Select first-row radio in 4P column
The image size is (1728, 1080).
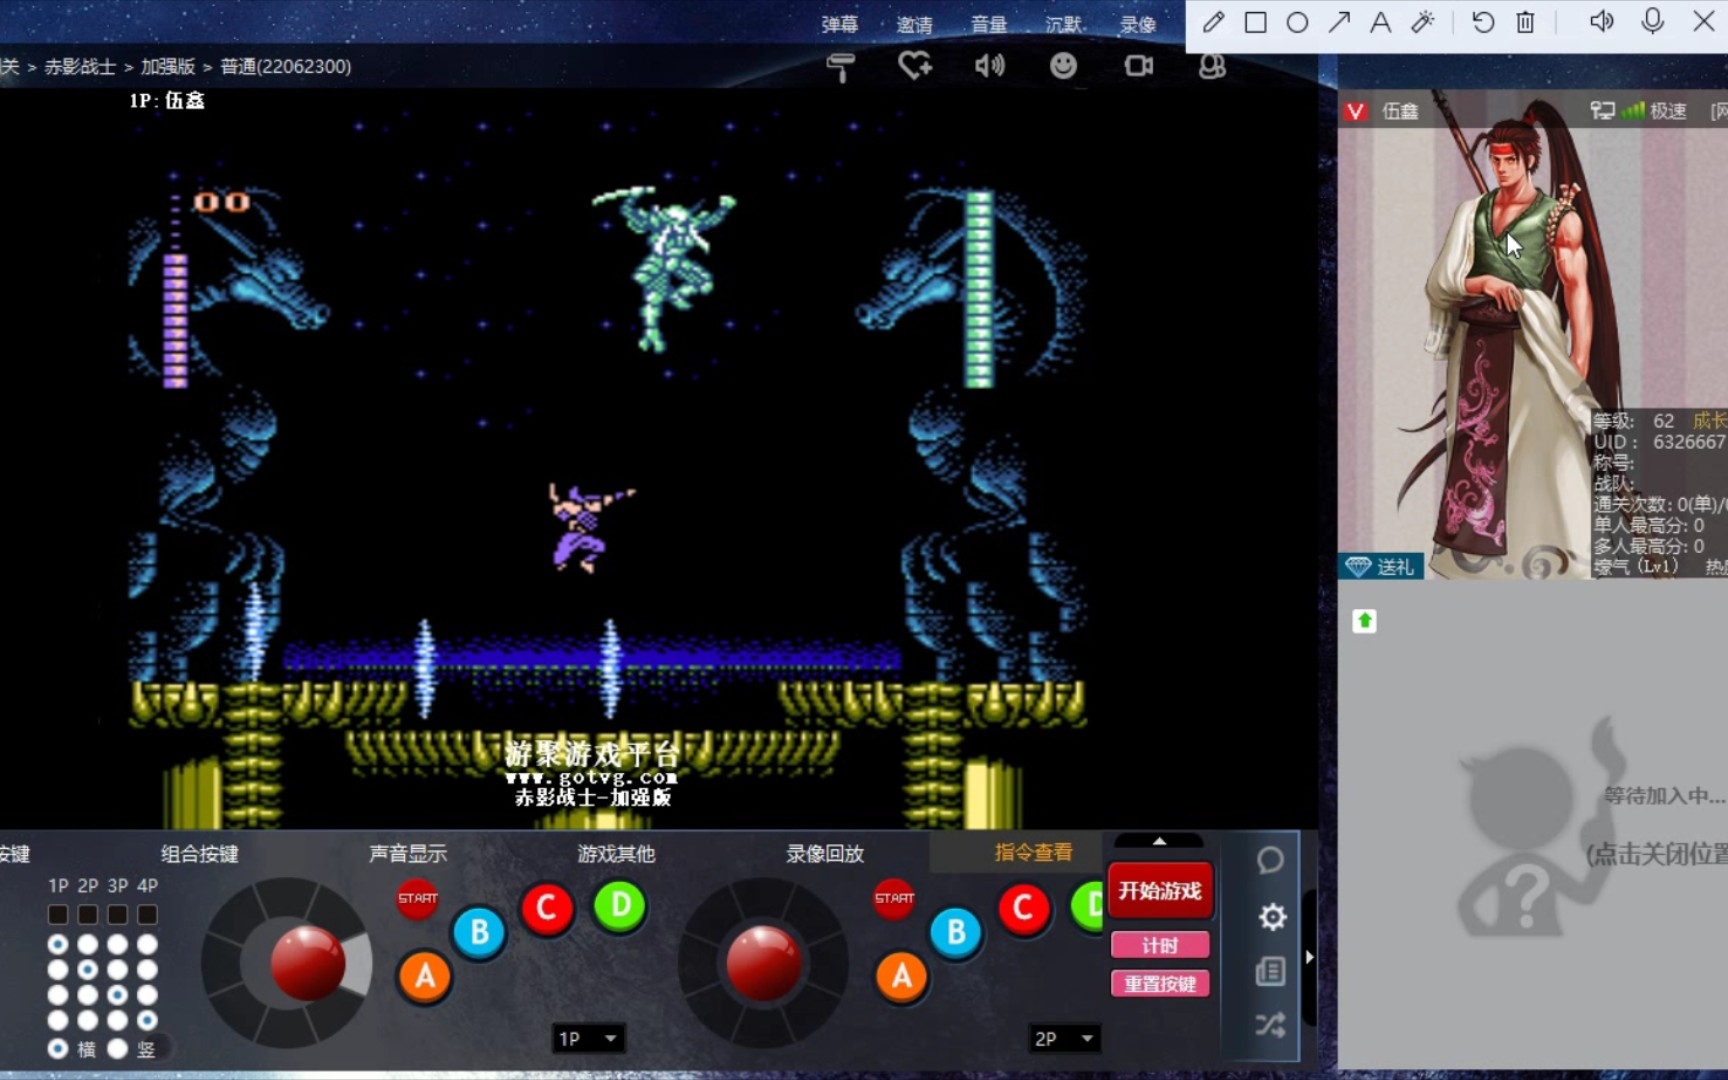(x=147, y=944)
